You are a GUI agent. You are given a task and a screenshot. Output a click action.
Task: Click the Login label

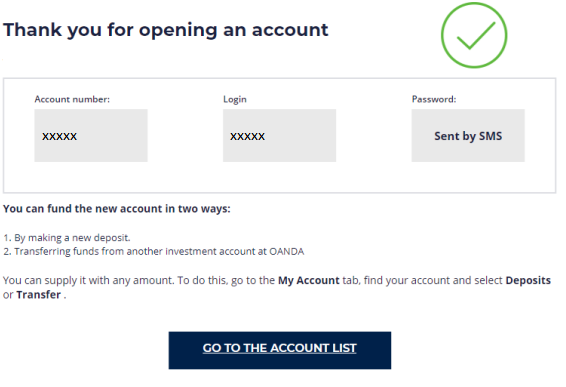(235, 99)
